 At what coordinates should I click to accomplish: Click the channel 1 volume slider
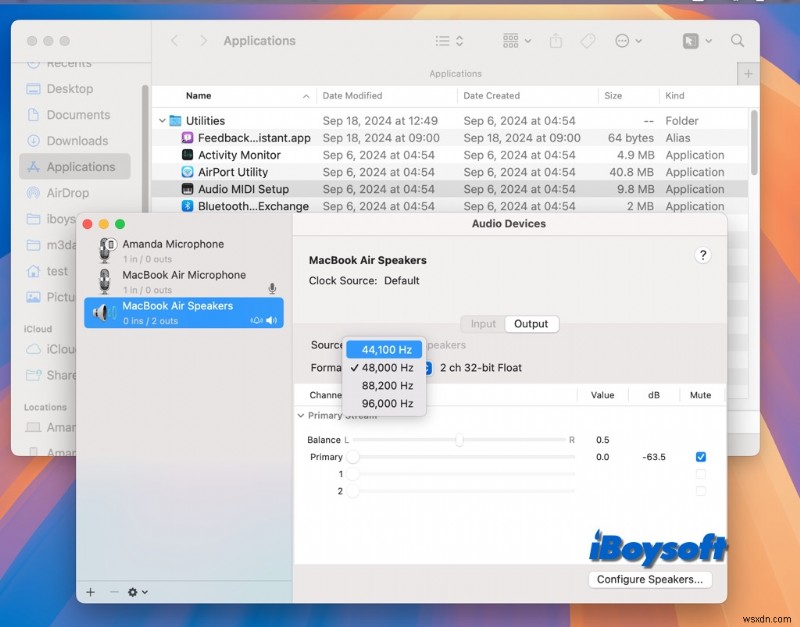pyautogui.click(x=463, y=474)
